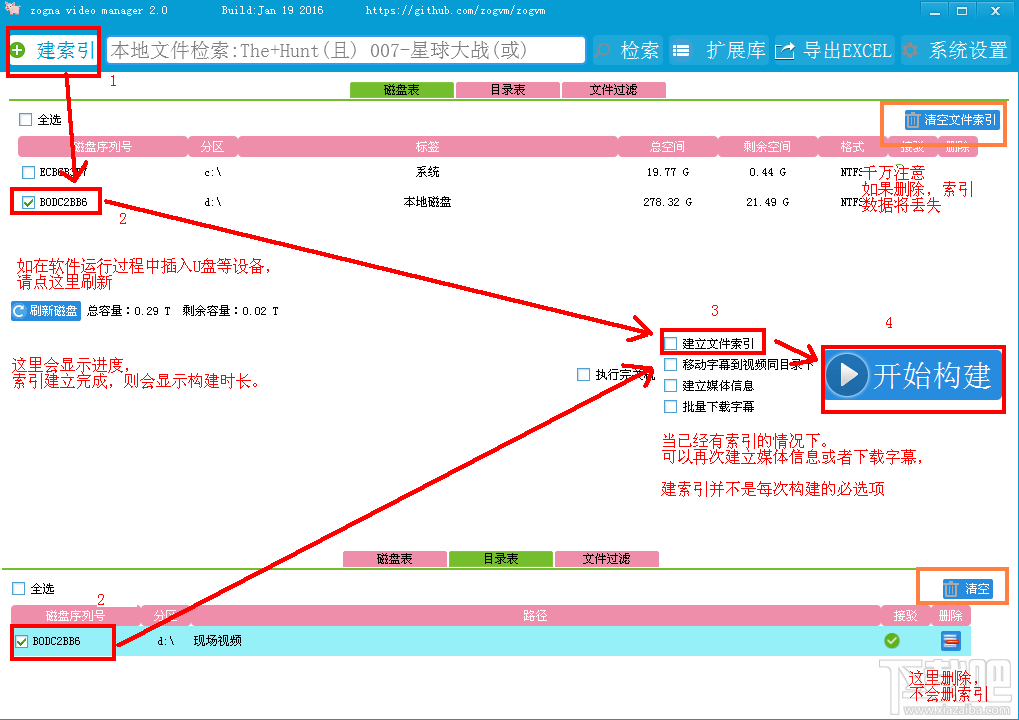Image resolution: width=1019 pixels, height=720 pixels.
Task: Close the zogna video manager window
Action: (995, 11)
